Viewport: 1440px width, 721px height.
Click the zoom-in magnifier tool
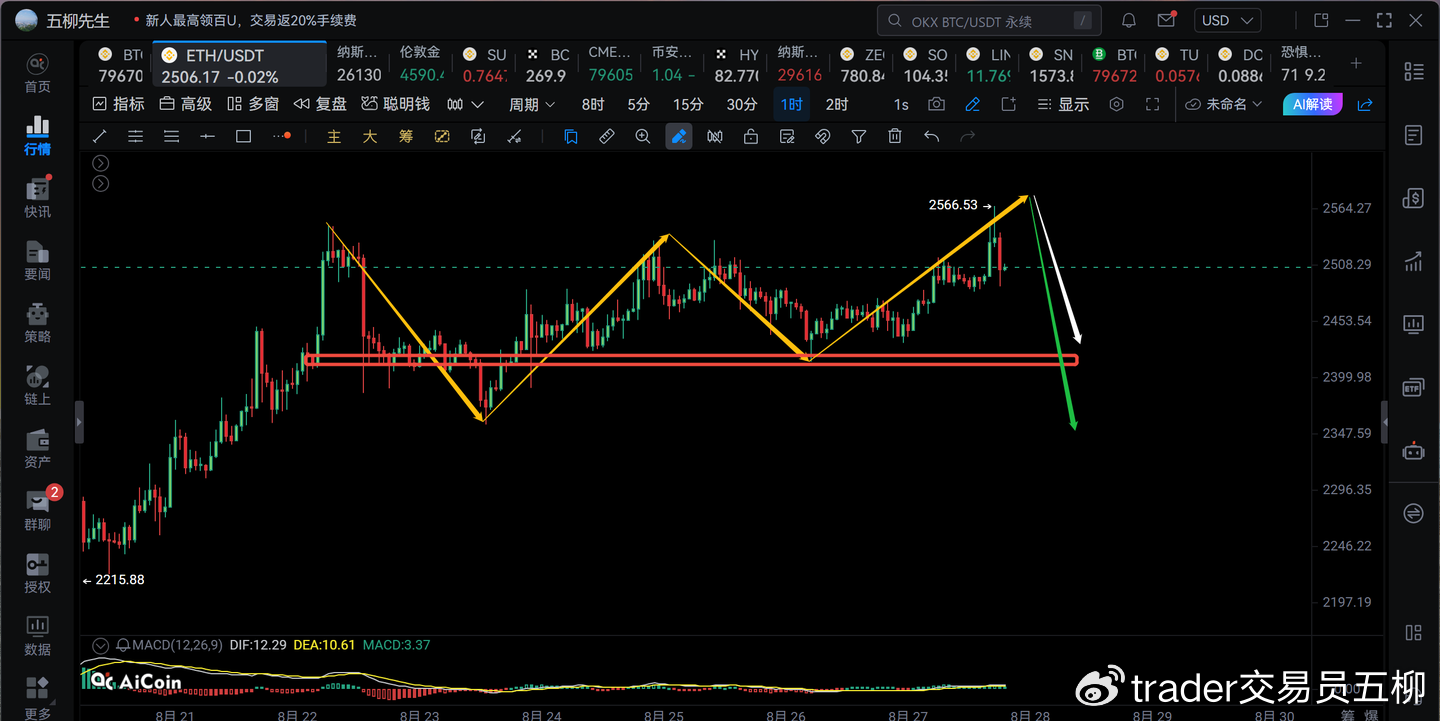[x=643, y=137]
